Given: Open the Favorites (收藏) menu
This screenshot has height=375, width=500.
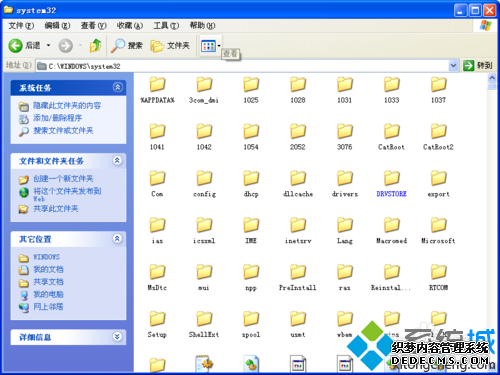Looking at the screenshot, I should point(130,26).
